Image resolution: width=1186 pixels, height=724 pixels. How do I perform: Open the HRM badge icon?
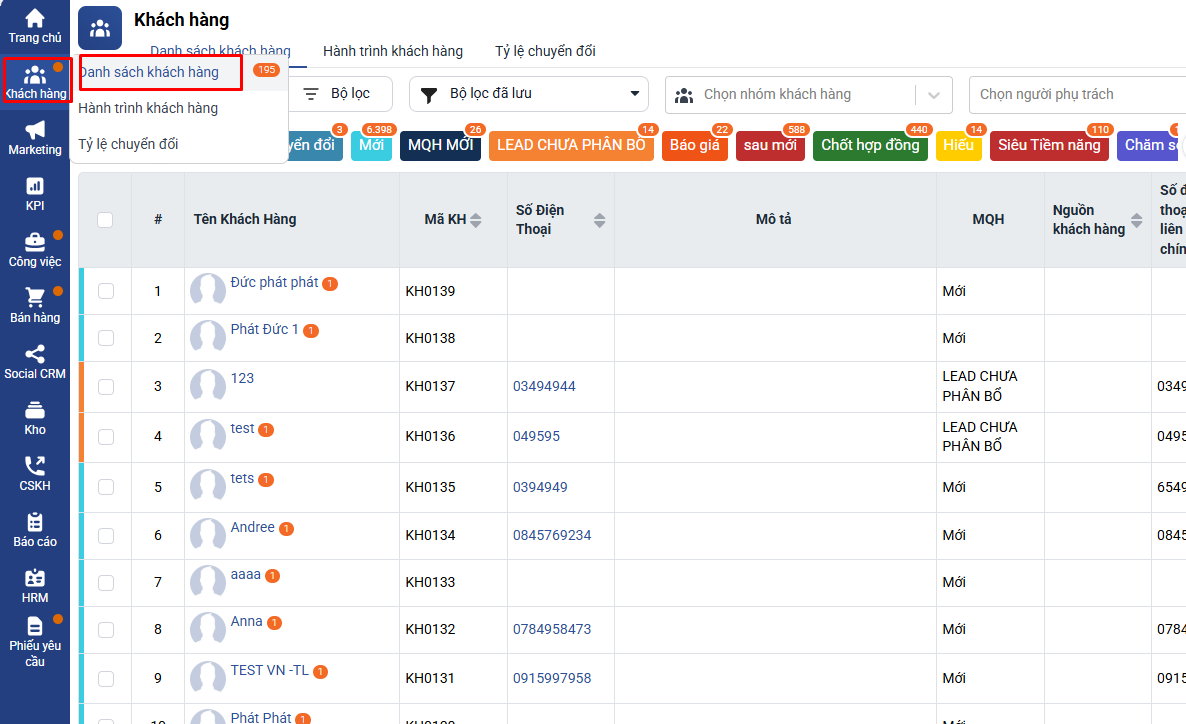point(35,578)
